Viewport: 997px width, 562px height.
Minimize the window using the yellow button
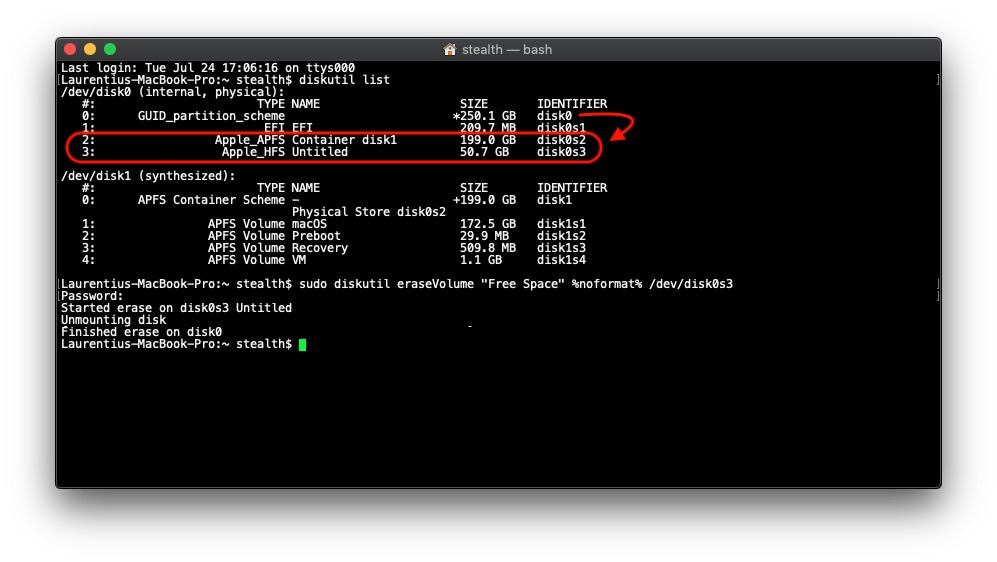click(90, 49)
